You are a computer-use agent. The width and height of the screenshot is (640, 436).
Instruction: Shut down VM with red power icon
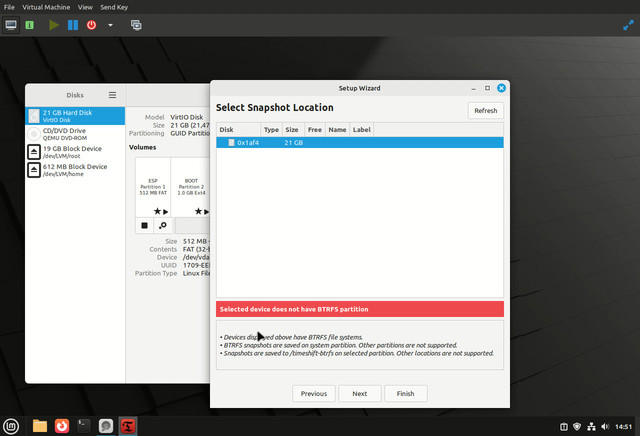[91, 25]
